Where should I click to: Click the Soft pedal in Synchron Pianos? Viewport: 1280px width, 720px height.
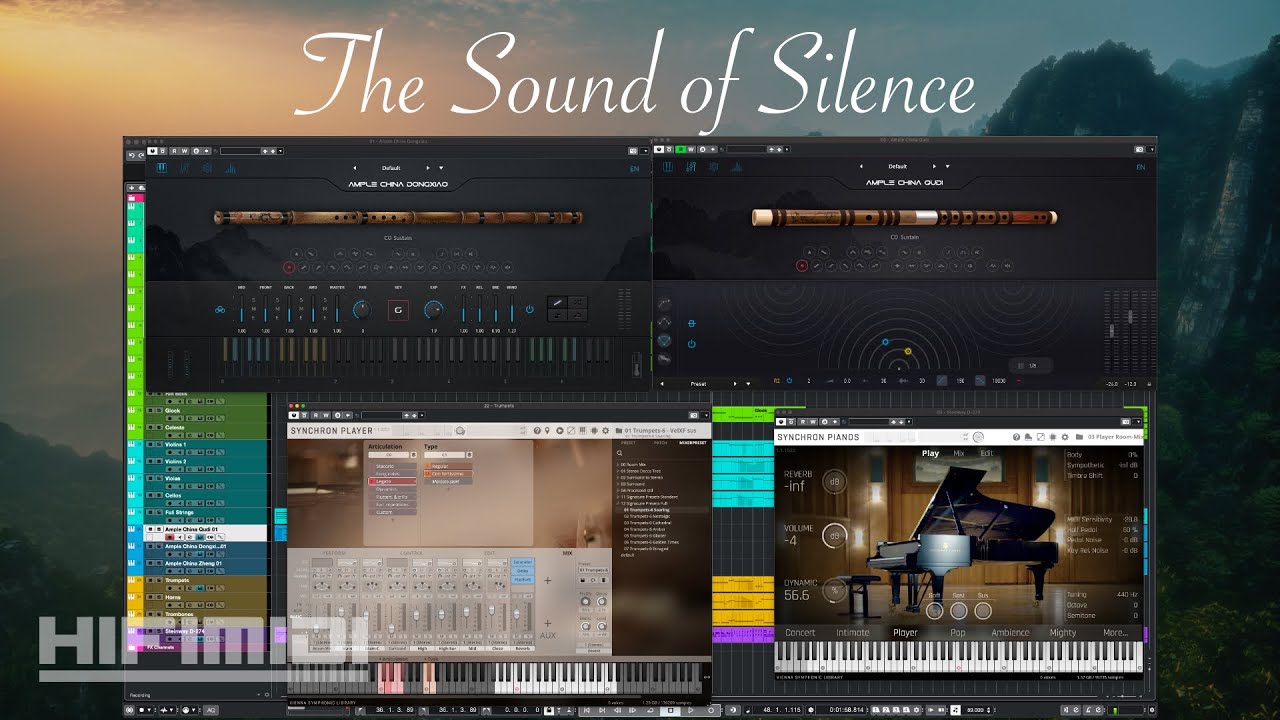click(x=934, y=610)
